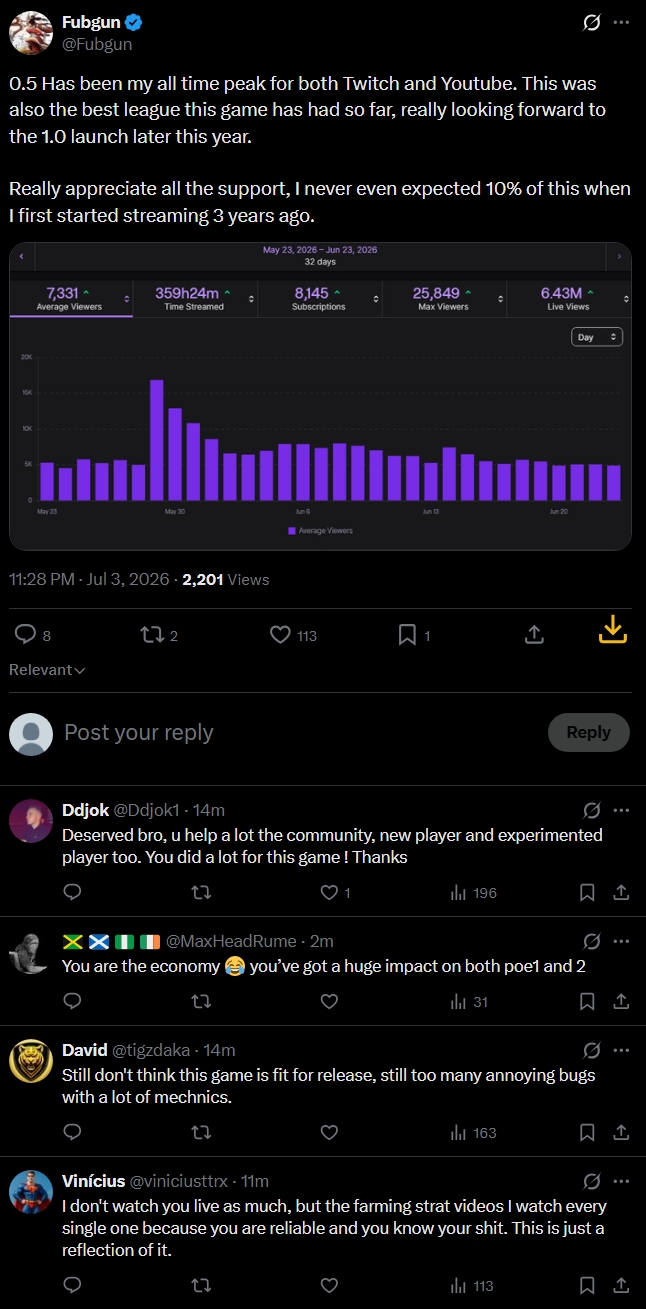Open the @tigzdaka profile link
The image size is (646, 1309).
[154, 1050]
